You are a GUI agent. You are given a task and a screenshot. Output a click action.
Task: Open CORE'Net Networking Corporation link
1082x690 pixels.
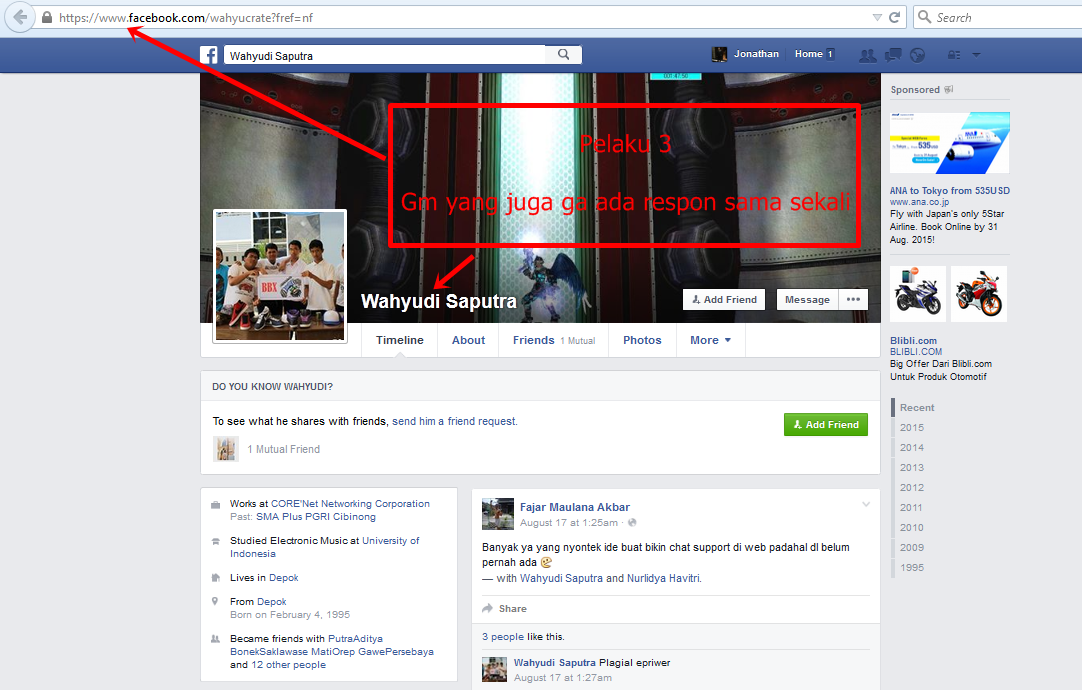point(350,504)
